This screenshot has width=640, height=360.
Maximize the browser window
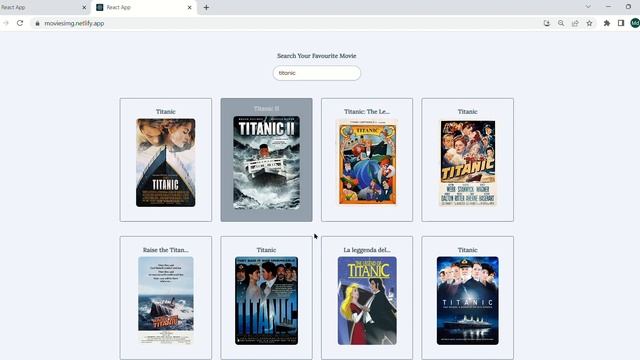click(x=628, y=7)
